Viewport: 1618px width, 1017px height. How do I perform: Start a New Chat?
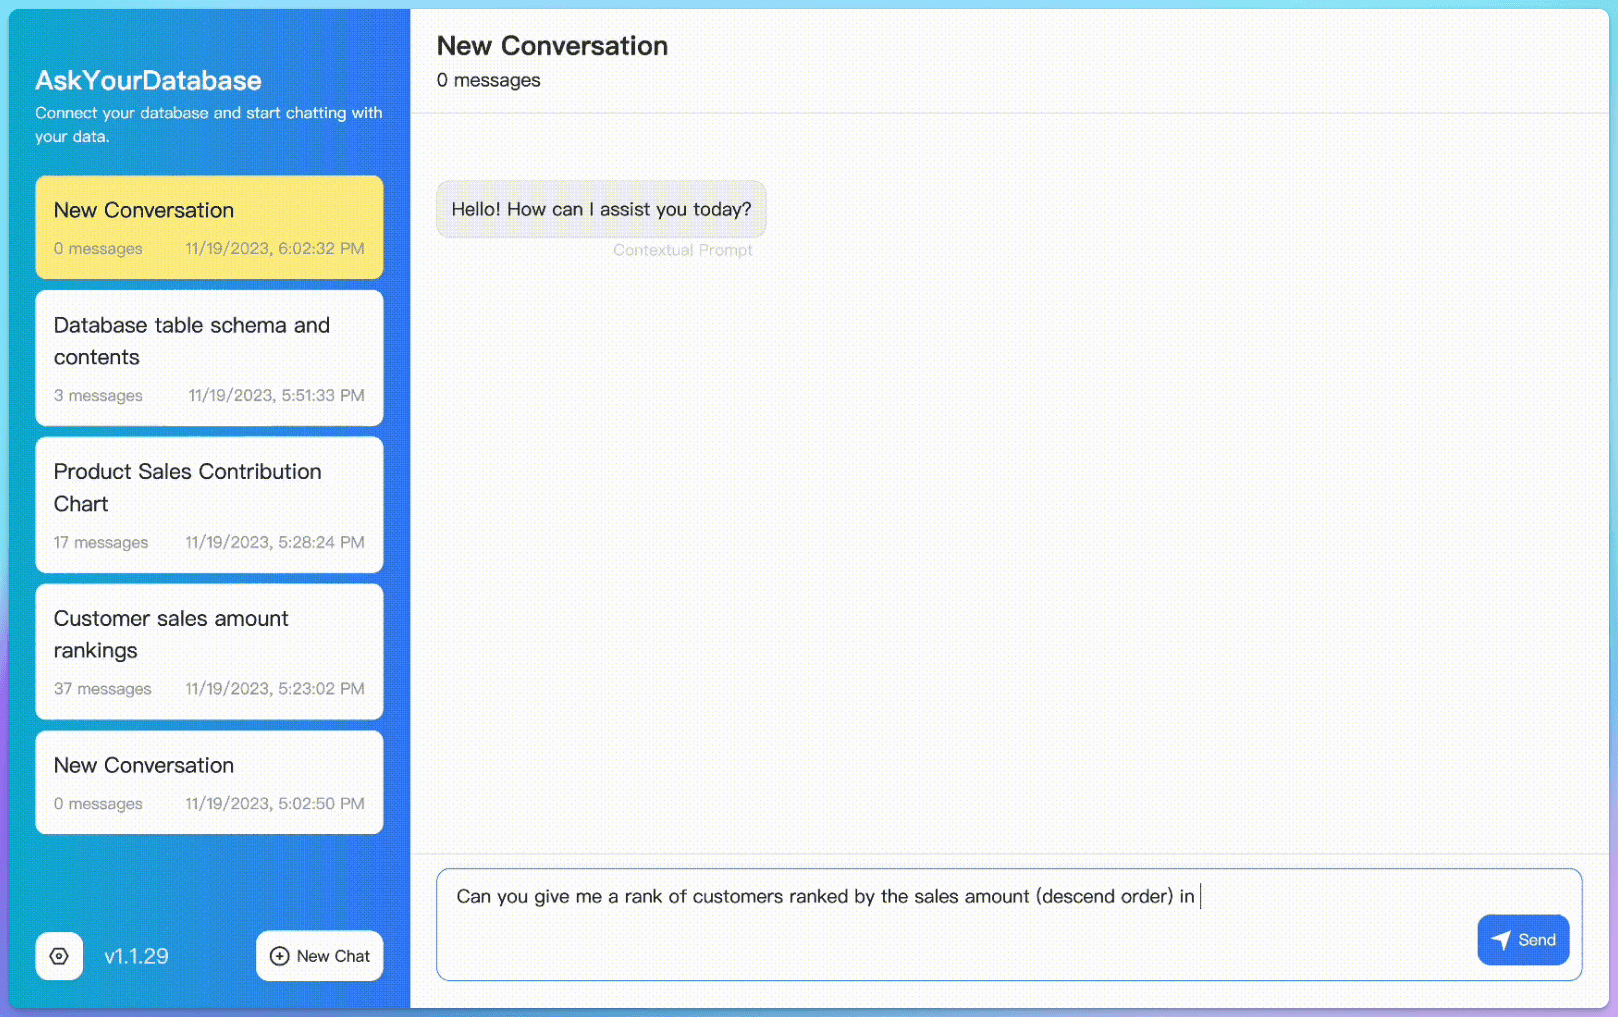tap(319, 956)
